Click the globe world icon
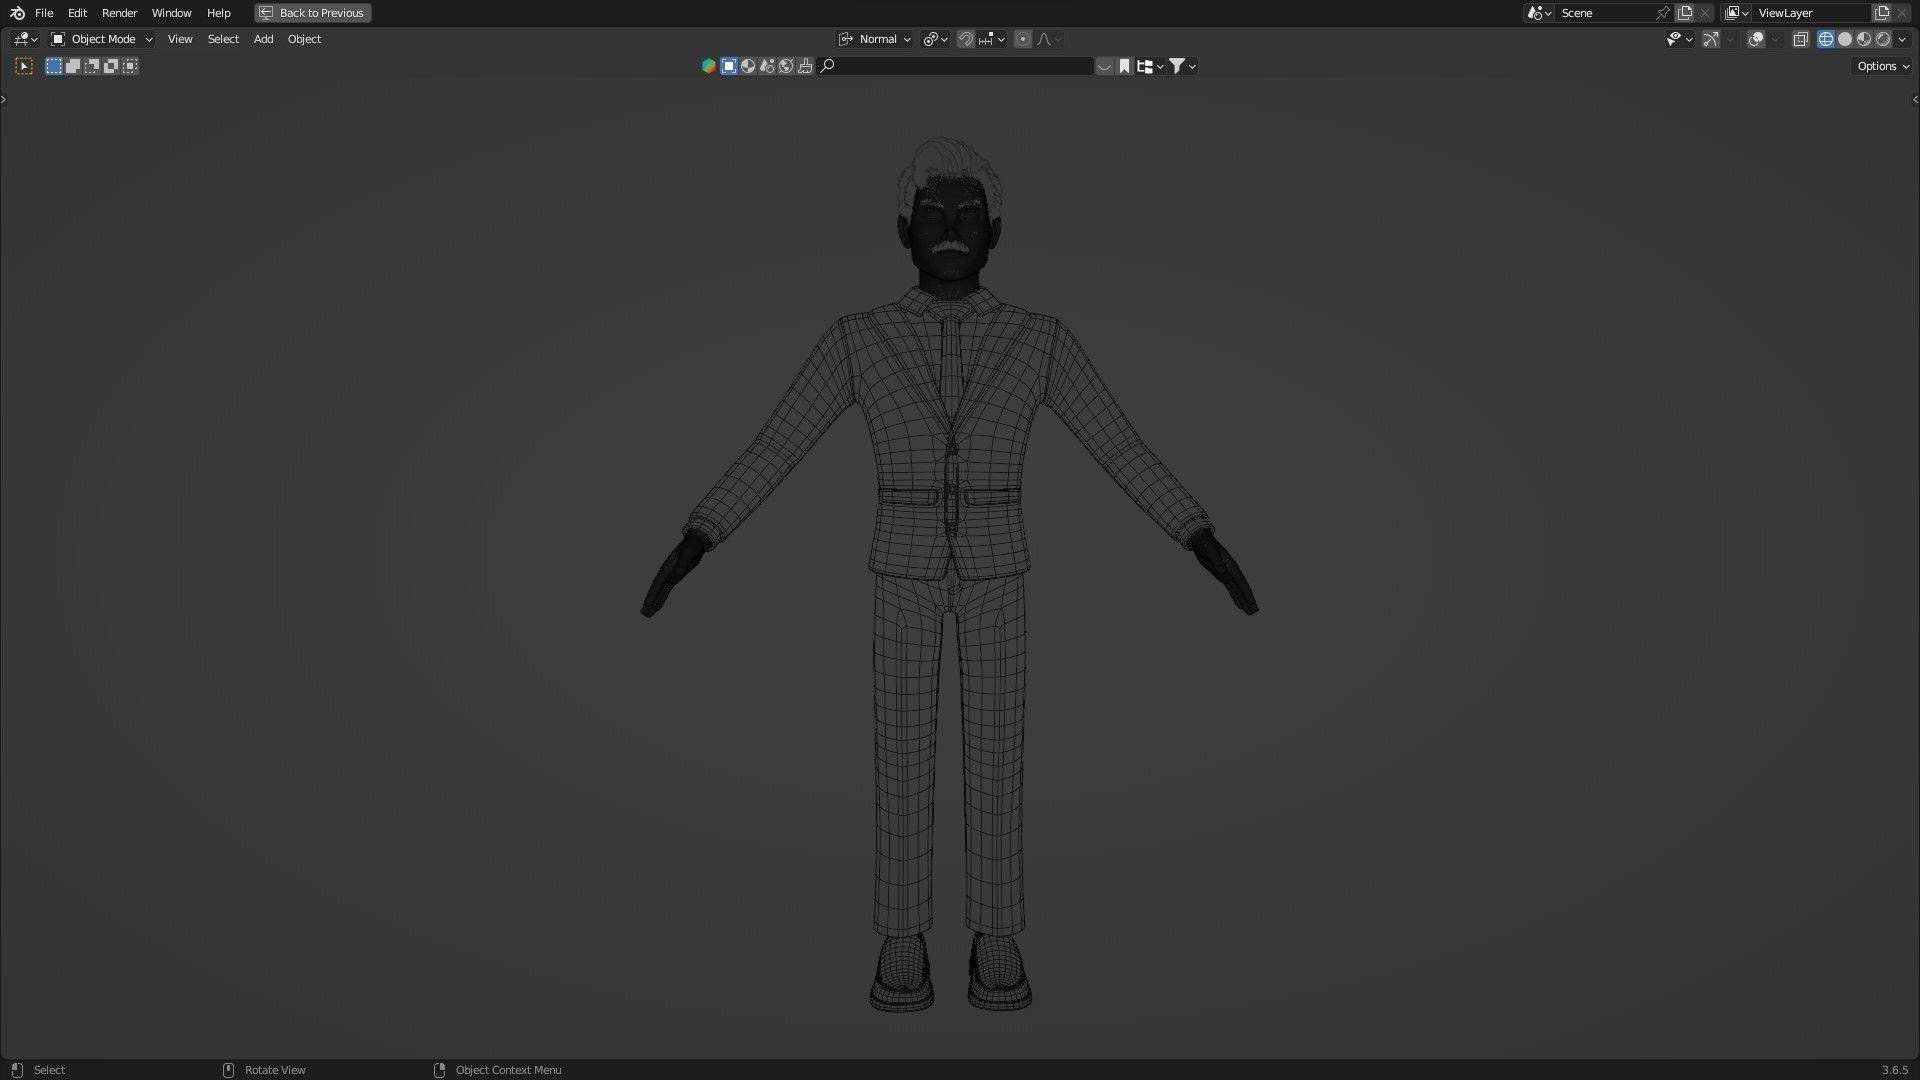This screenshot has width=1920, height=1080. click(x=786, y=66)
